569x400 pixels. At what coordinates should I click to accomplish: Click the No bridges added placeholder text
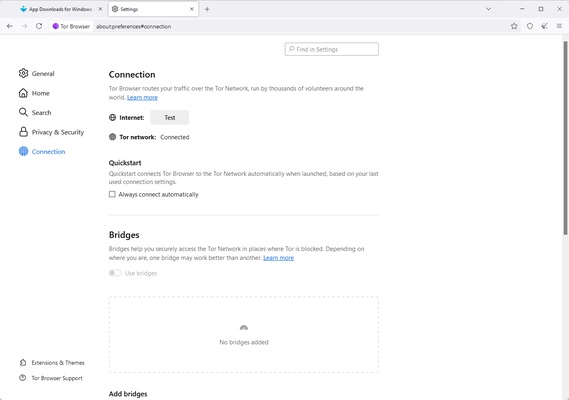[244, 342]
